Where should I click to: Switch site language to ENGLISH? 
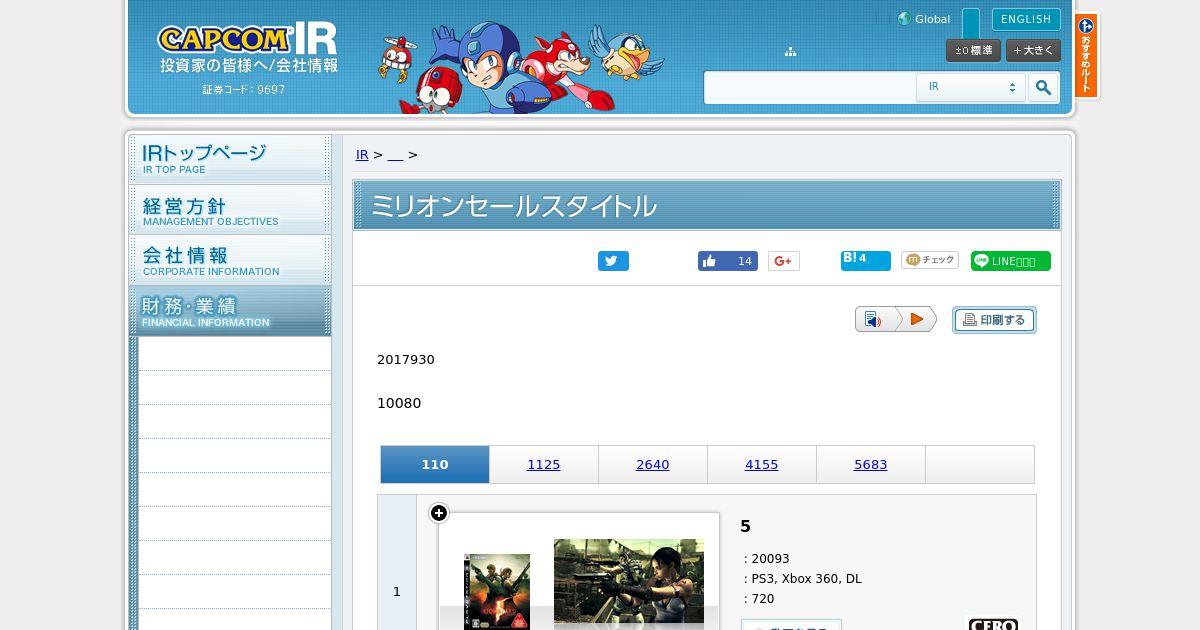(1026, 19)
